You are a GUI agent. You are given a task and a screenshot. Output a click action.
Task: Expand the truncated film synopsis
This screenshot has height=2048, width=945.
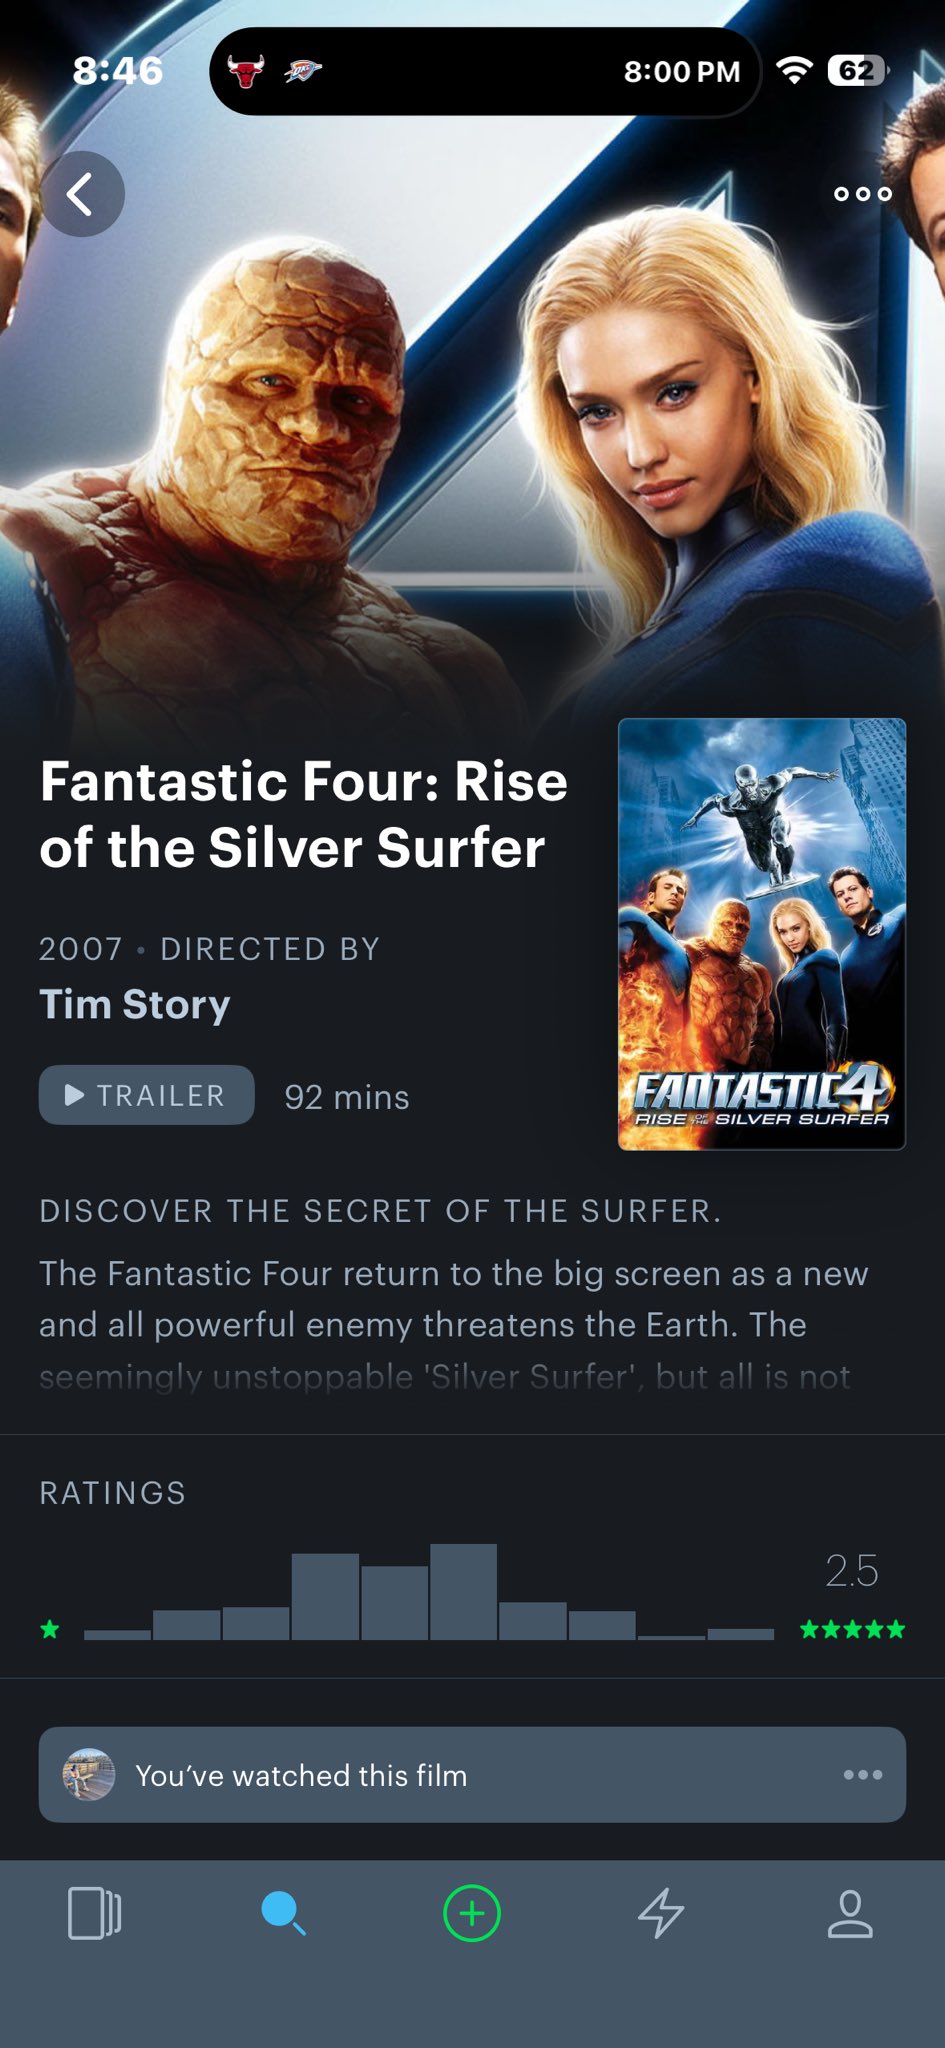tap(454, 1325)
